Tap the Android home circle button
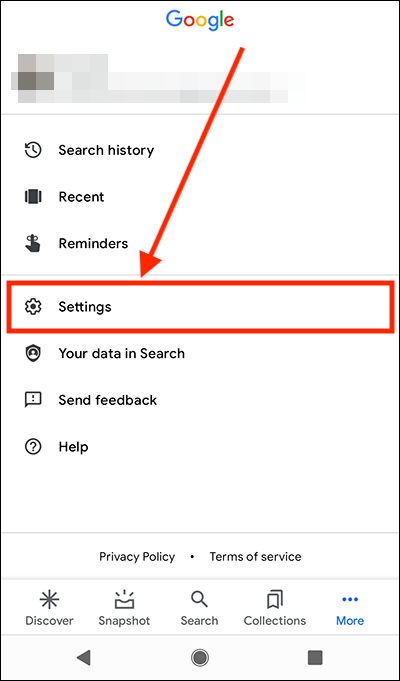The image size is (400, 681). pyautogui.click(x=200, y=658)
